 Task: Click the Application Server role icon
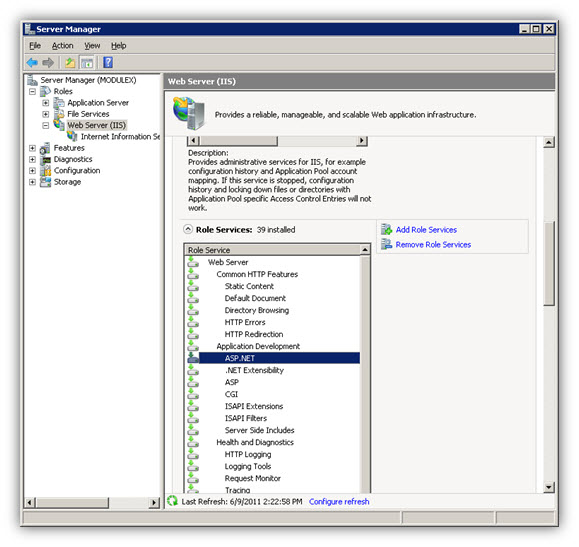point(59,102)
